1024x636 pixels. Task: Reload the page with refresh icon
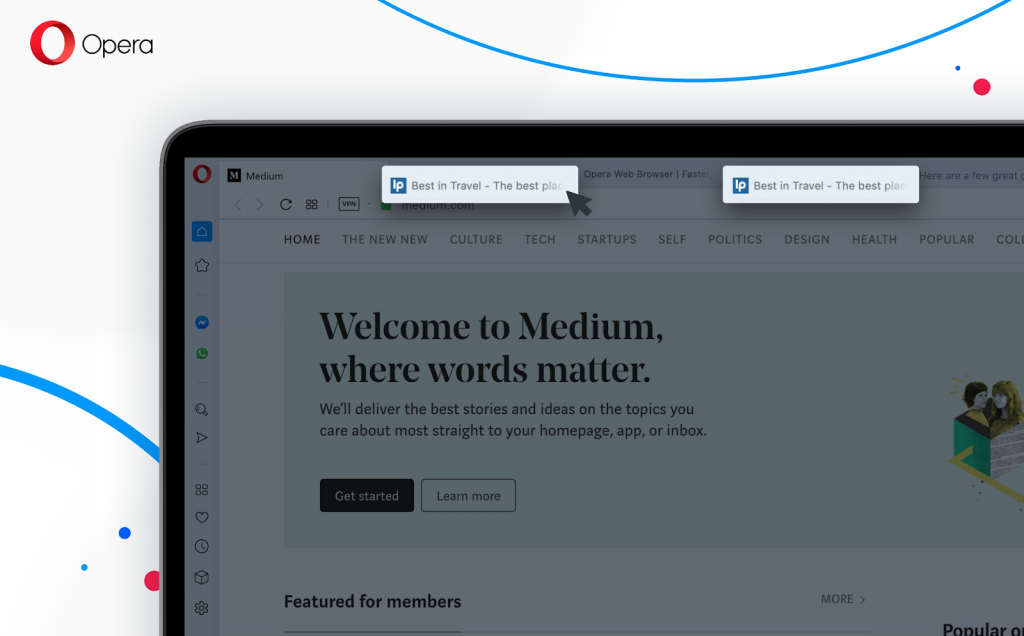pos(285,204)
